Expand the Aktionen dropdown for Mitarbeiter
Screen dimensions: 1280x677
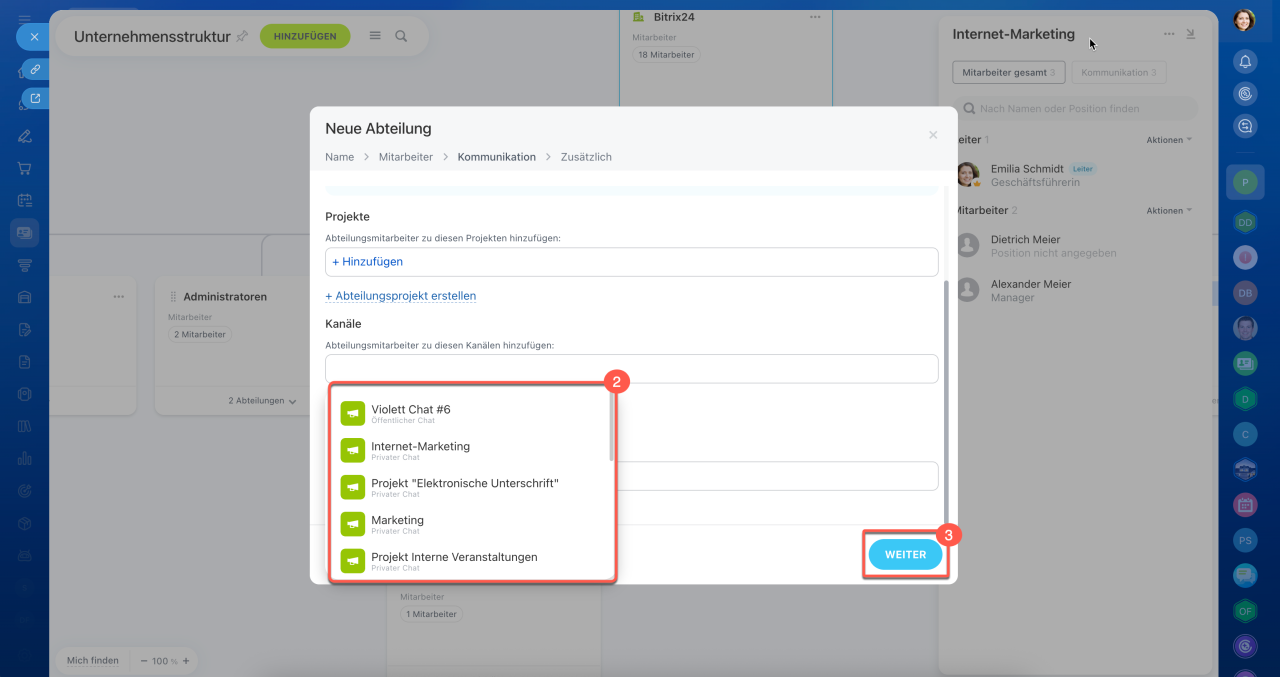coord(1169,211)
